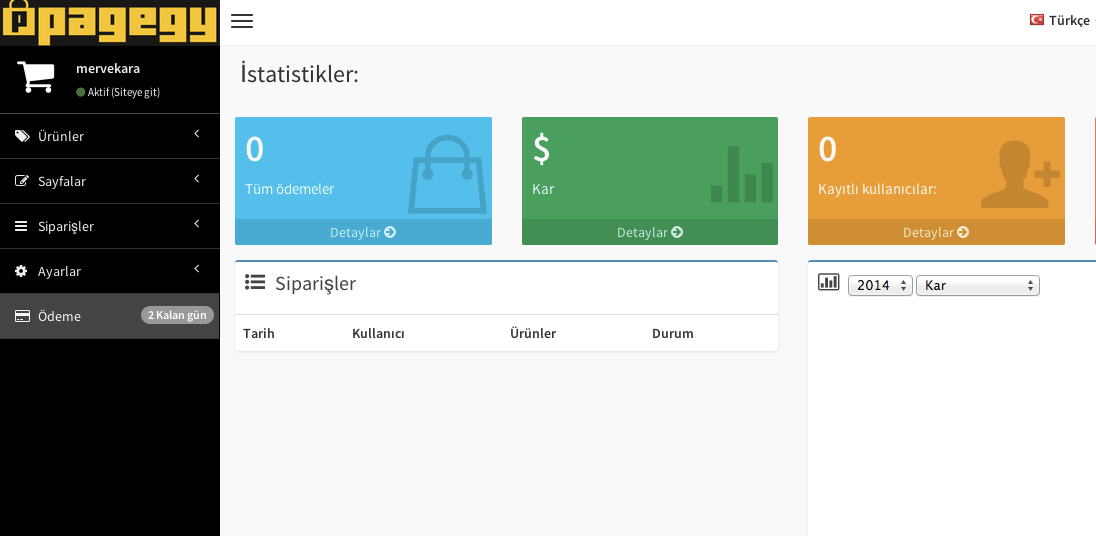Open Detaylar for Tüm ödemeler
This screenshot has width=1096, height=536.
point(363,232)
